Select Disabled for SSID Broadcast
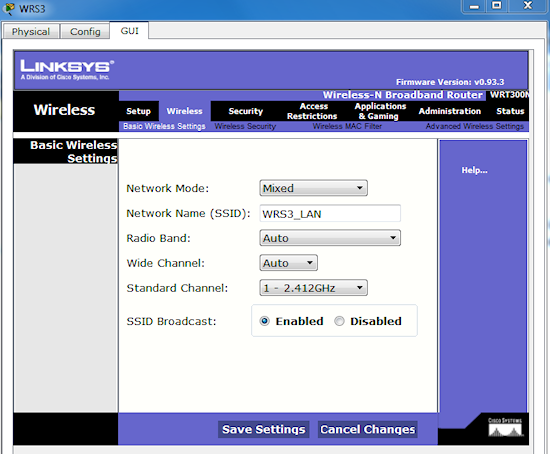The image size is (550, 454). click(x=339, y=321)
